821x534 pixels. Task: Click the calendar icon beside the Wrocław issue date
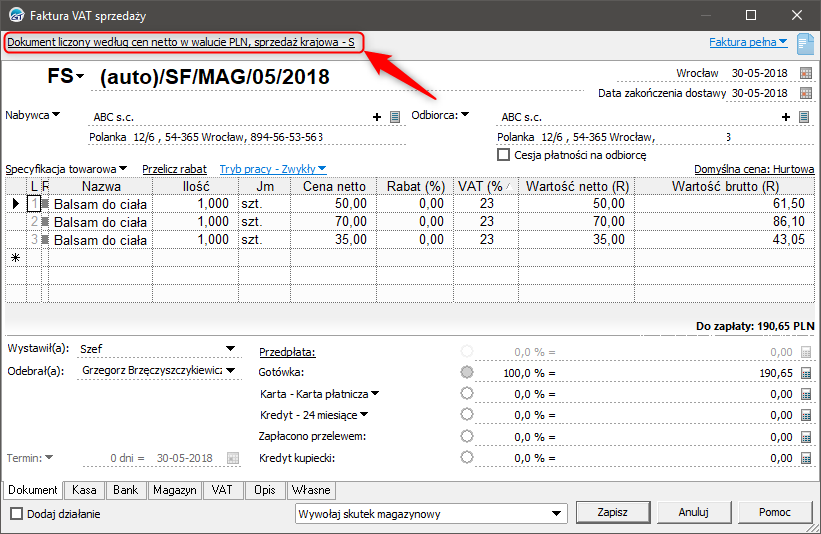(x=806, y=74)
